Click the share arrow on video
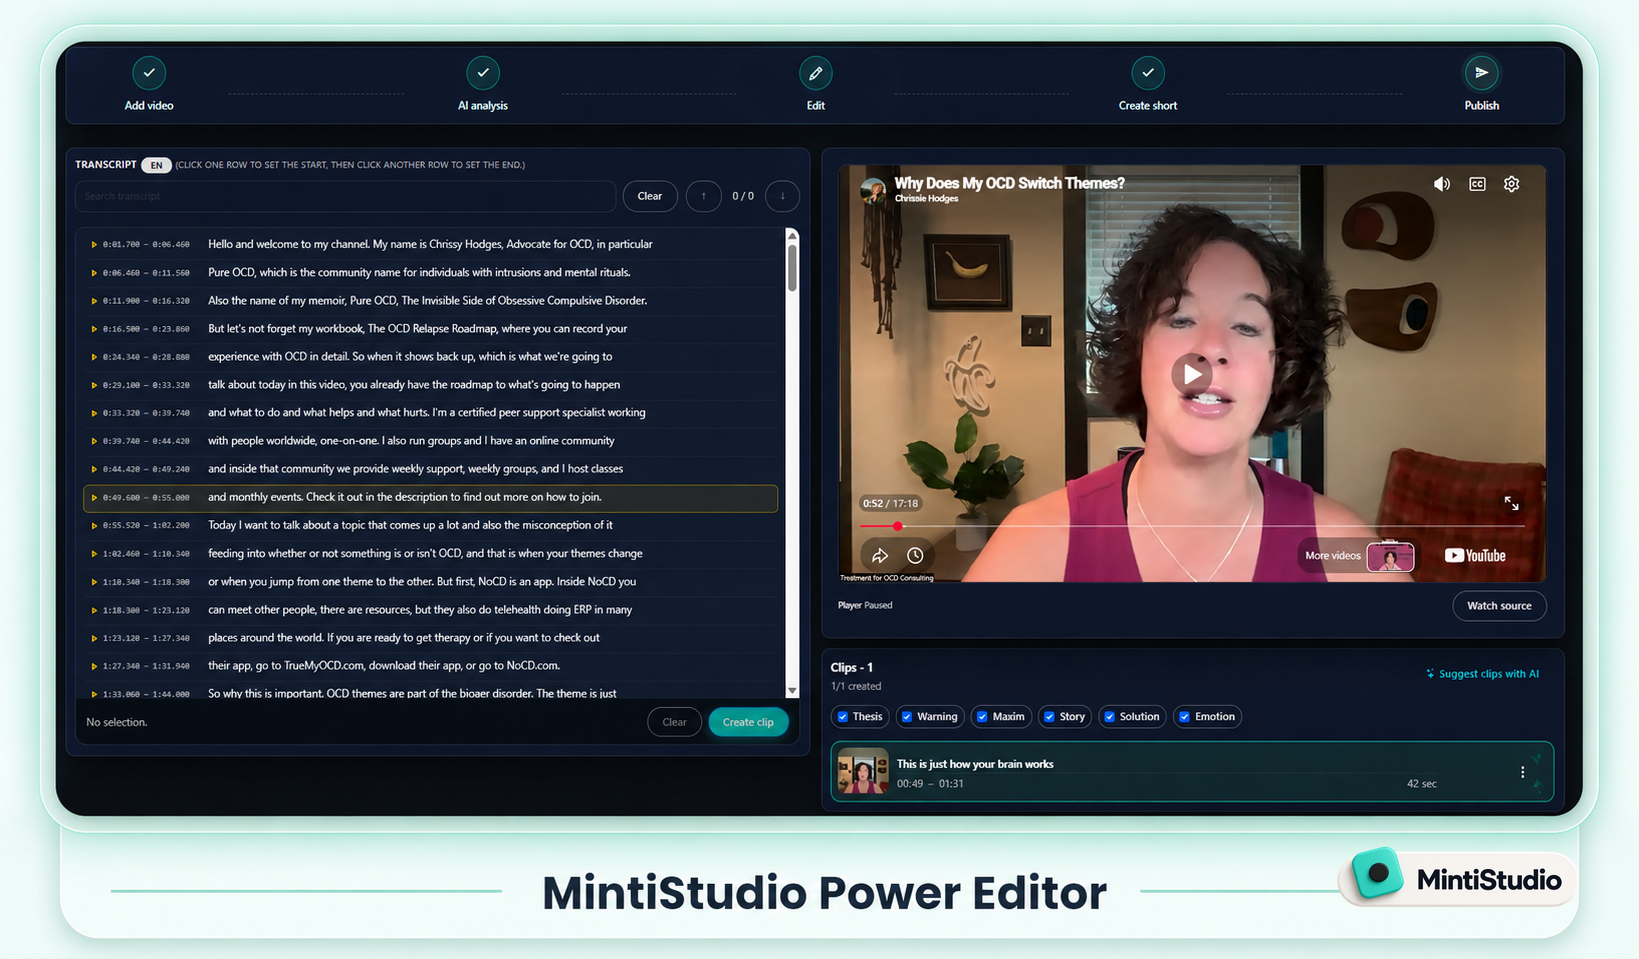1639x959 pixels. pos(880,556)
